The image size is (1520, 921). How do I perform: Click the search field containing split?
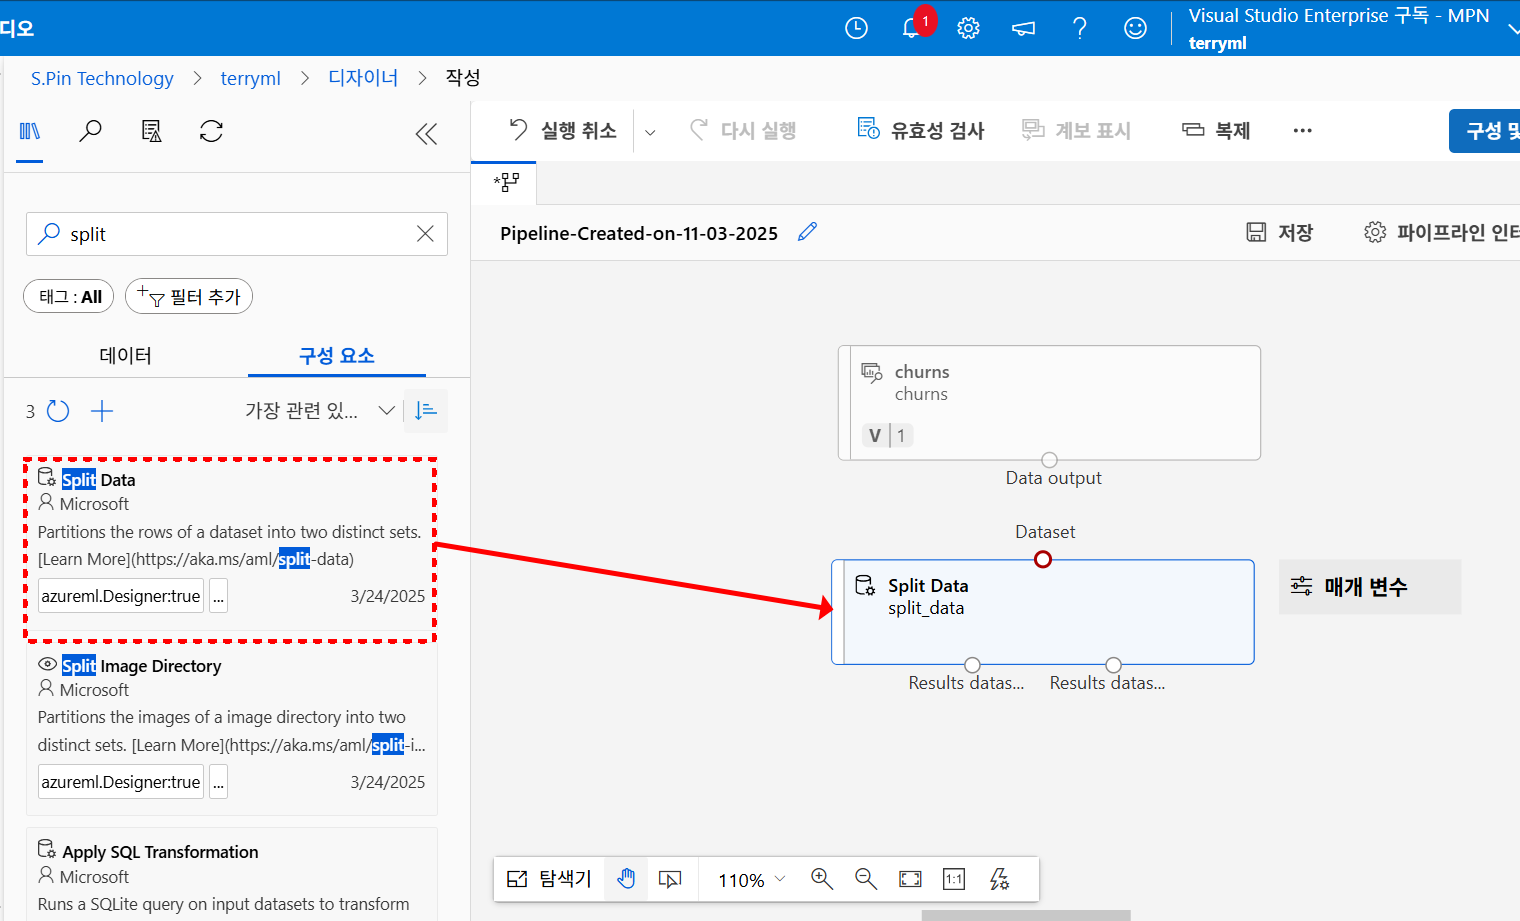click(237, 233)
